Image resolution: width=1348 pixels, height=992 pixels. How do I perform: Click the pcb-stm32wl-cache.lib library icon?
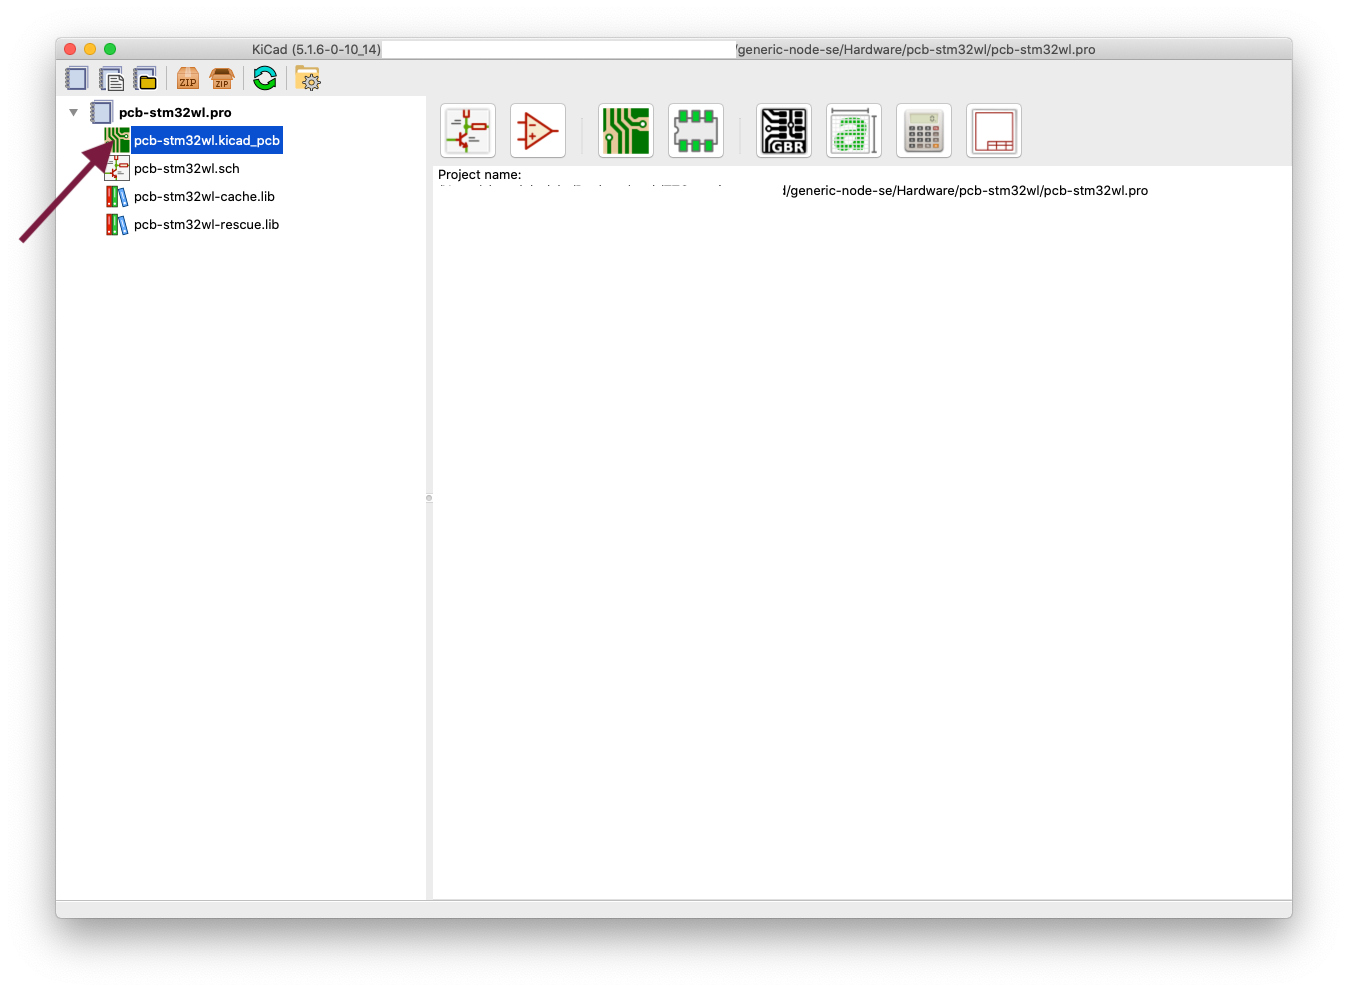click(x=117, y=196)
